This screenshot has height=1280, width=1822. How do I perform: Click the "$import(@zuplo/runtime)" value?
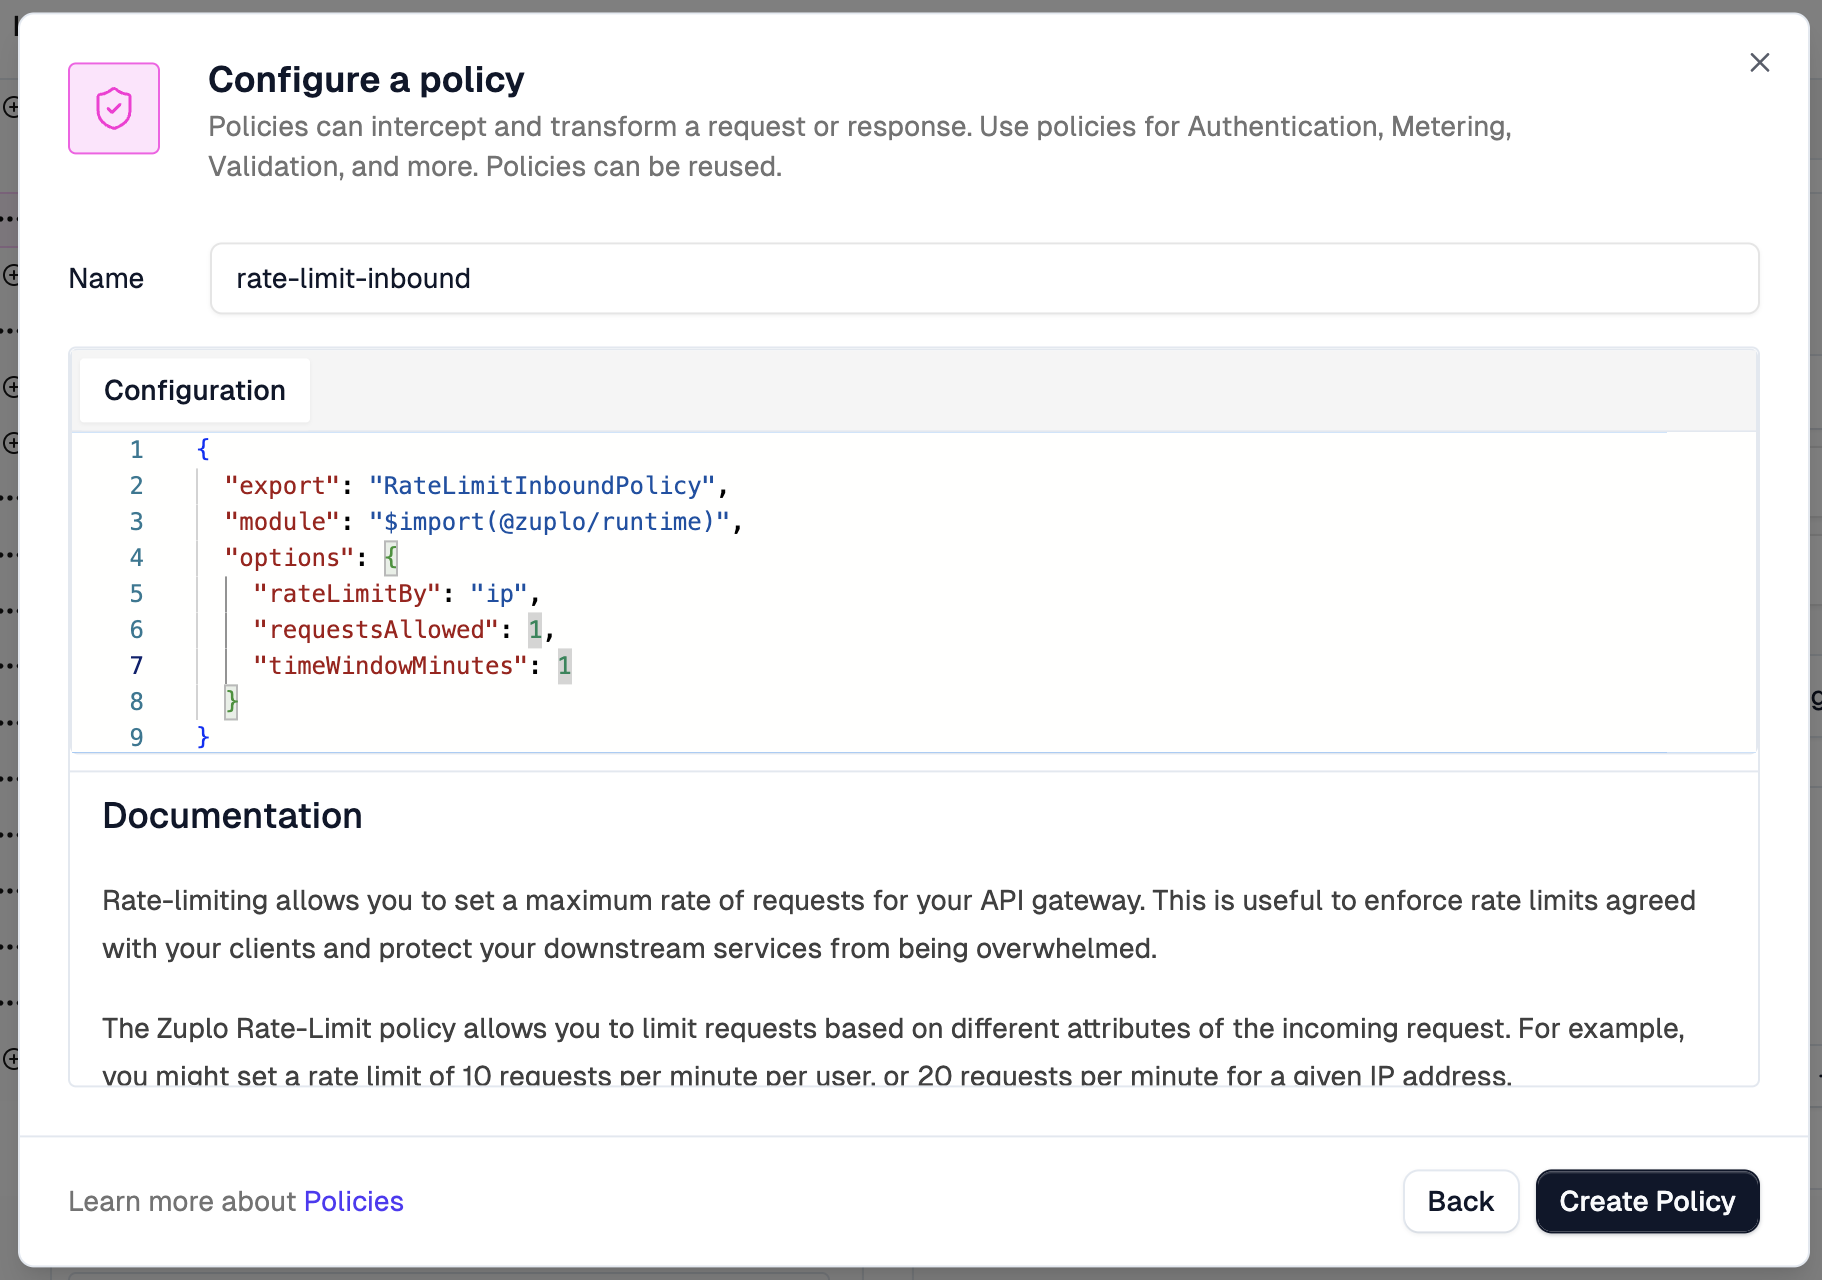tap(548, 522)
